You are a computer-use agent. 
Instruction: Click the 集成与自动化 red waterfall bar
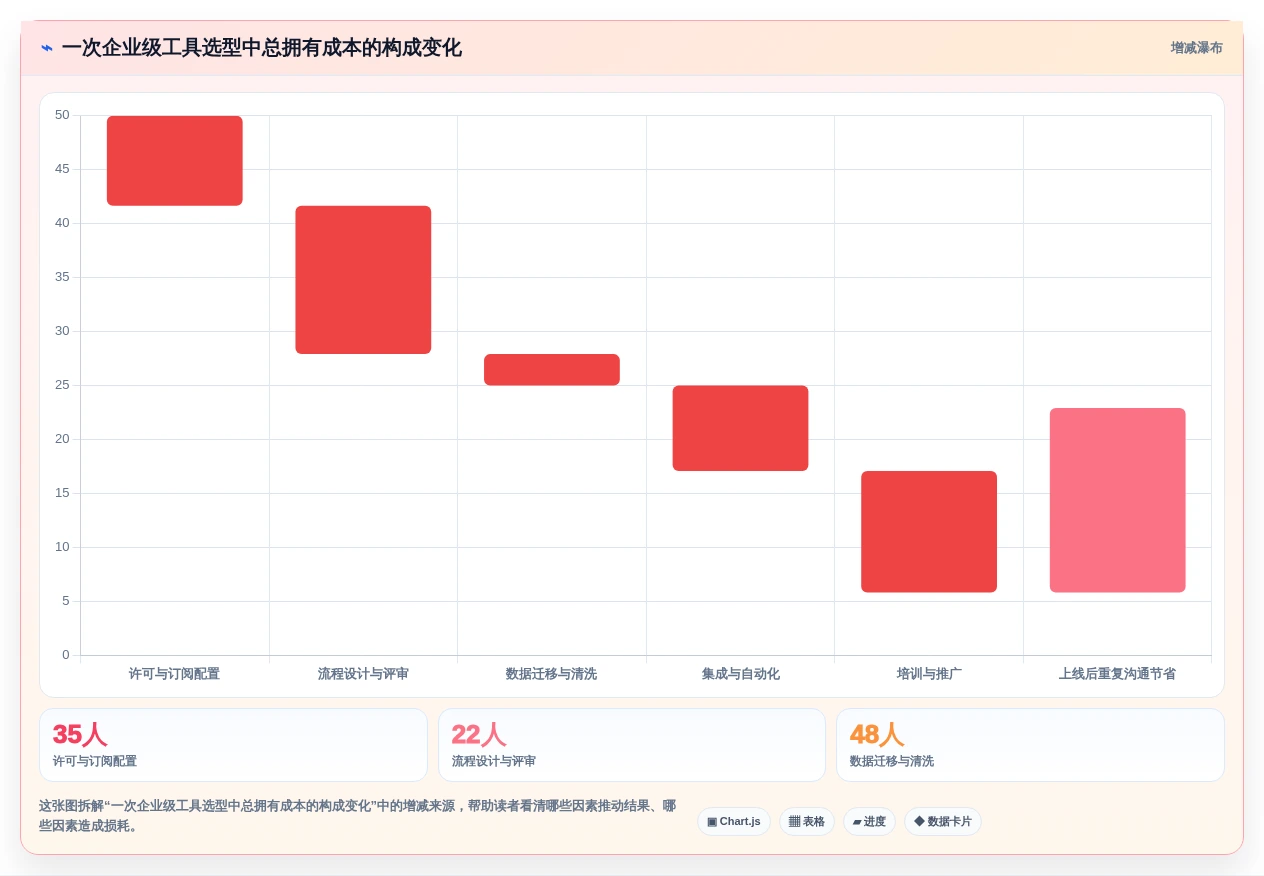(740, 428)
